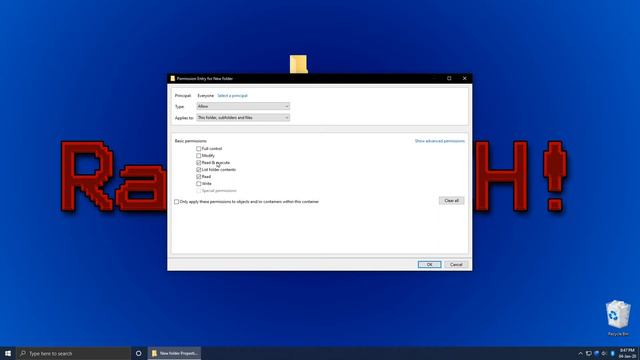This screenshot has height=360, width=640.
Task: Toggle the Read permission checkbox
Action: [198, 176]
